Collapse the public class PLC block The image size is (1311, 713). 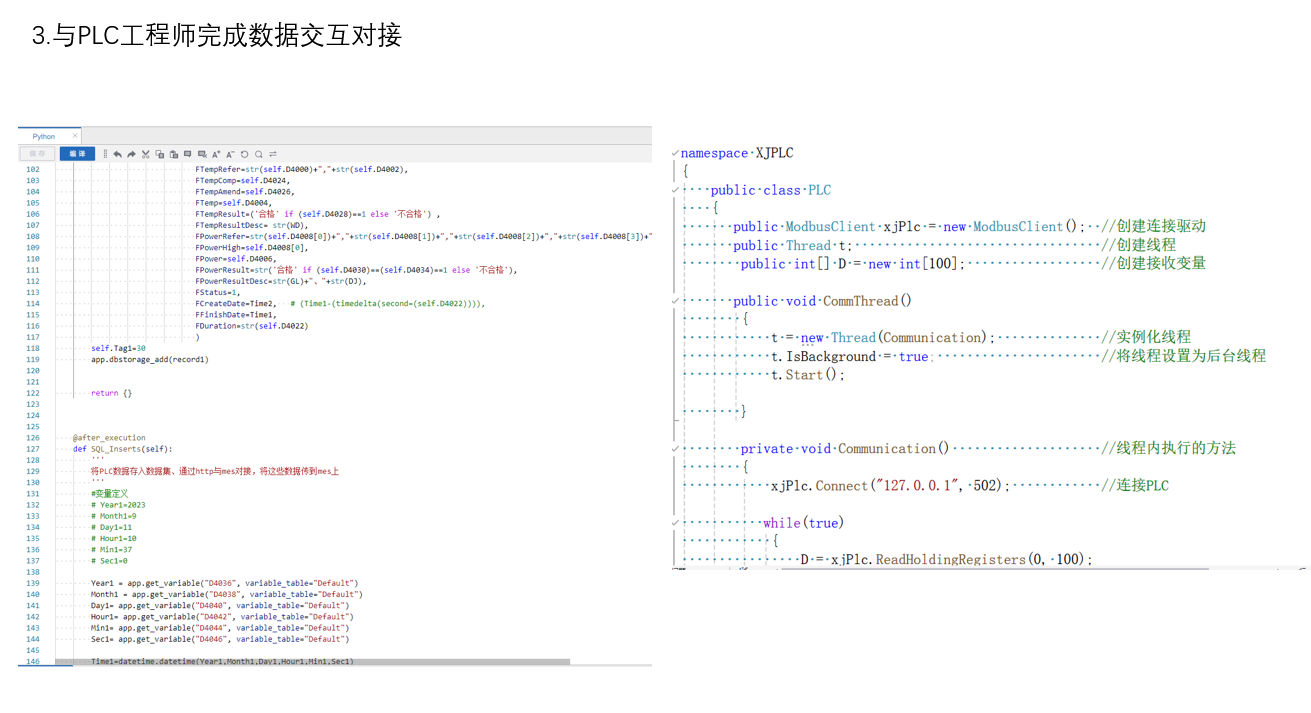(675, 190)
